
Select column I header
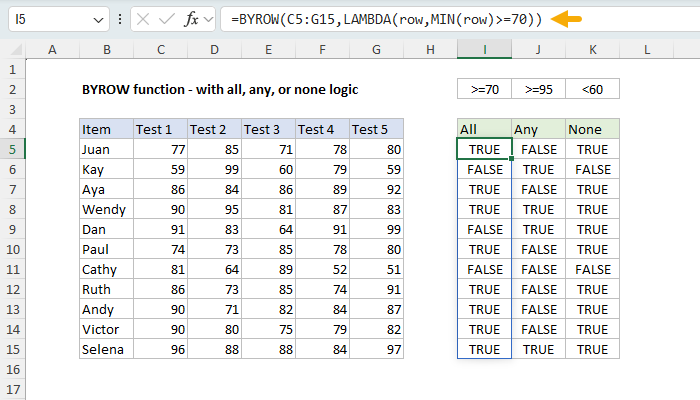(484, 50)
